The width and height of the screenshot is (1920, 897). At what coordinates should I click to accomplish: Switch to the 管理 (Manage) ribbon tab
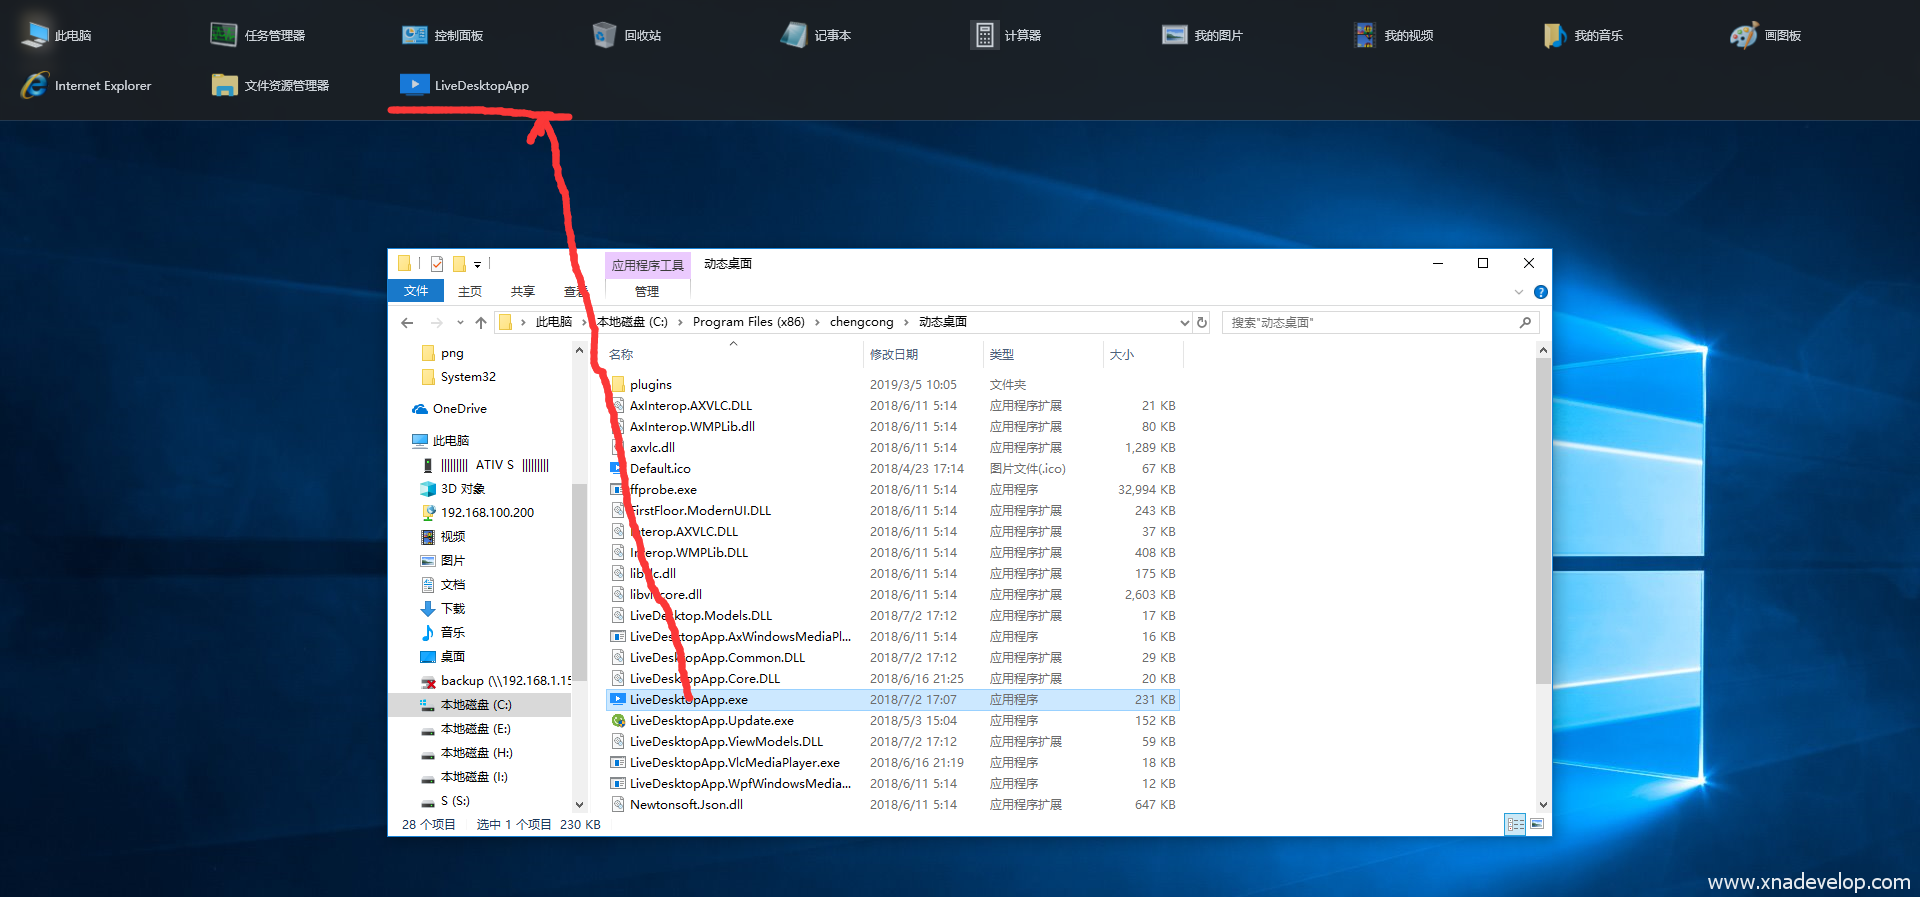point(647,291)
